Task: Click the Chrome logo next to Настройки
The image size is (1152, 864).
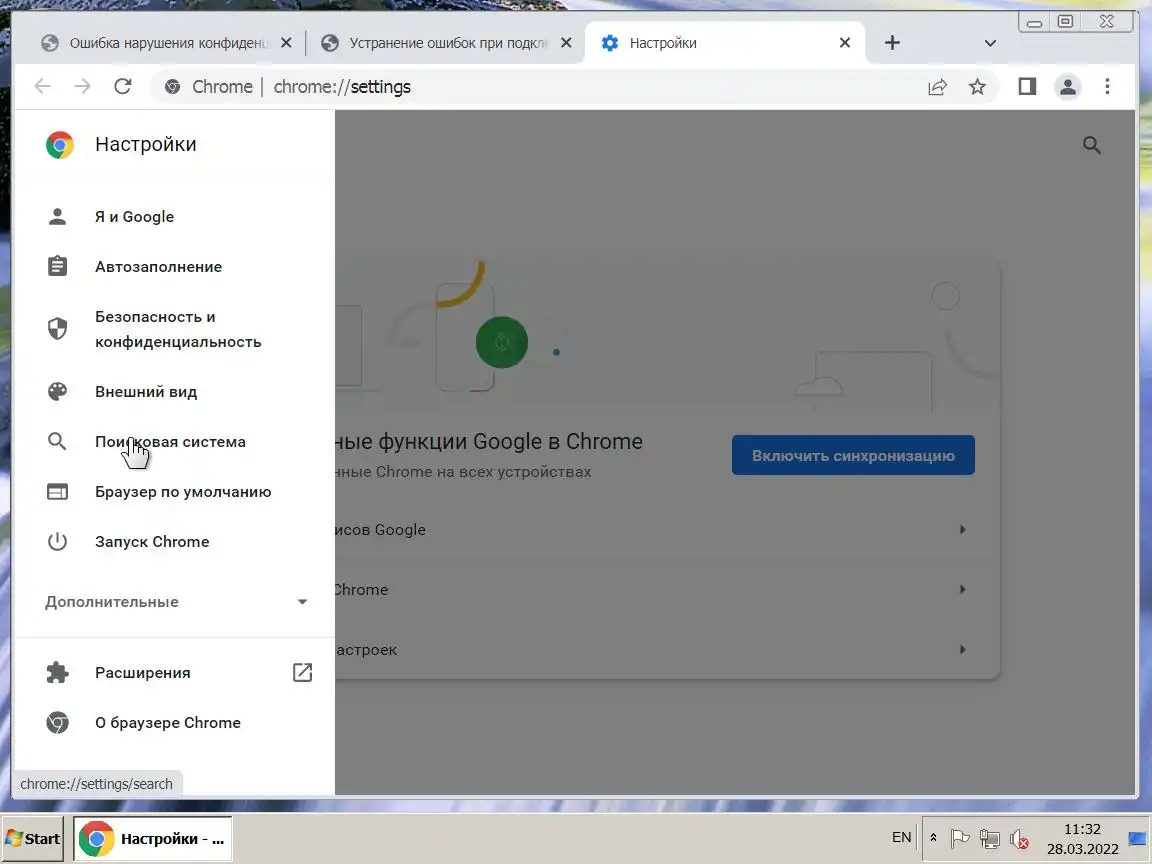Action: coord(60,145)
